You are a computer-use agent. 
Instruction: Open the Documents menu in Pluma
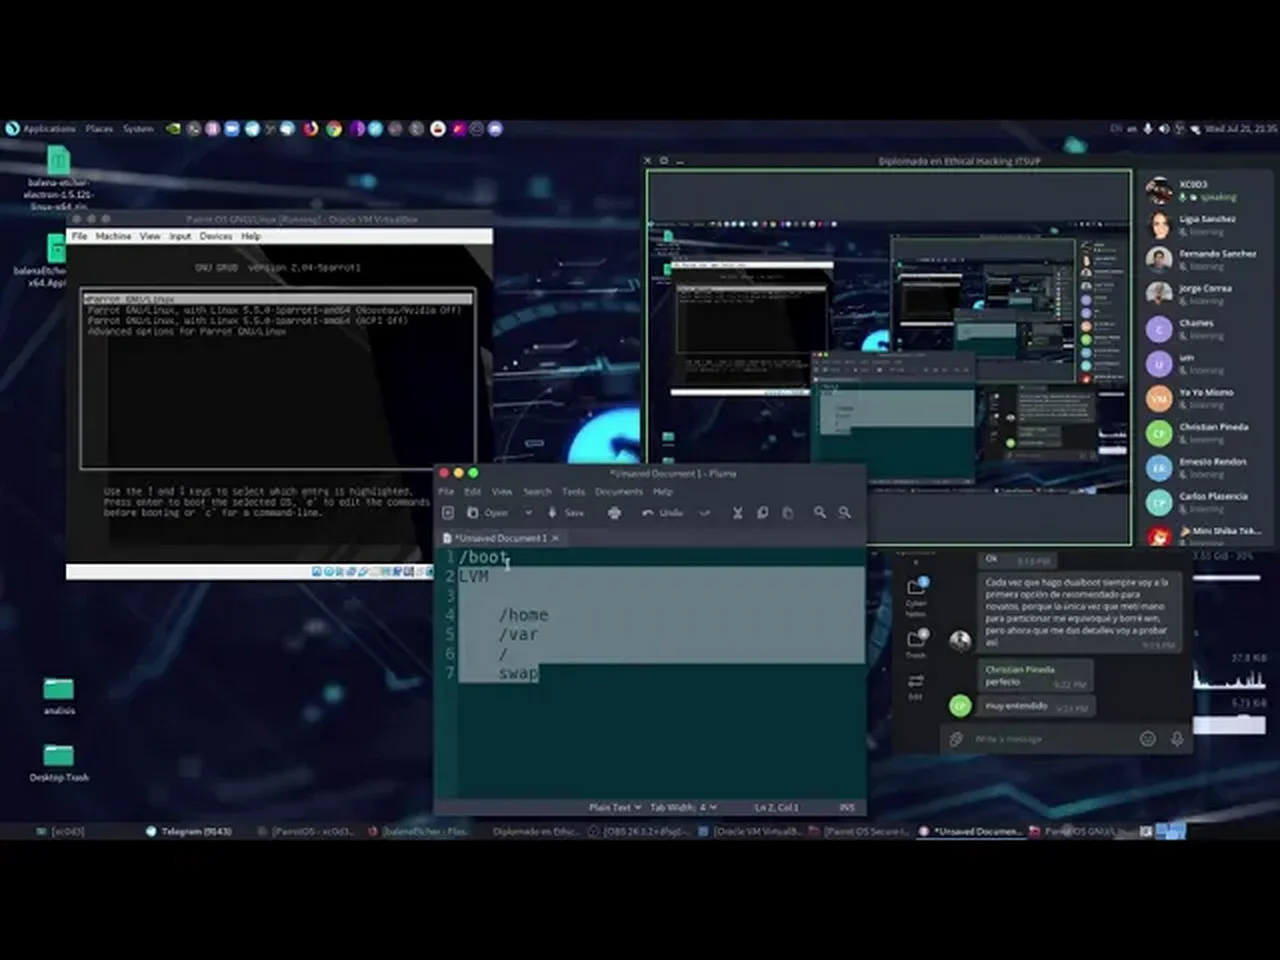tap(618, 492)
